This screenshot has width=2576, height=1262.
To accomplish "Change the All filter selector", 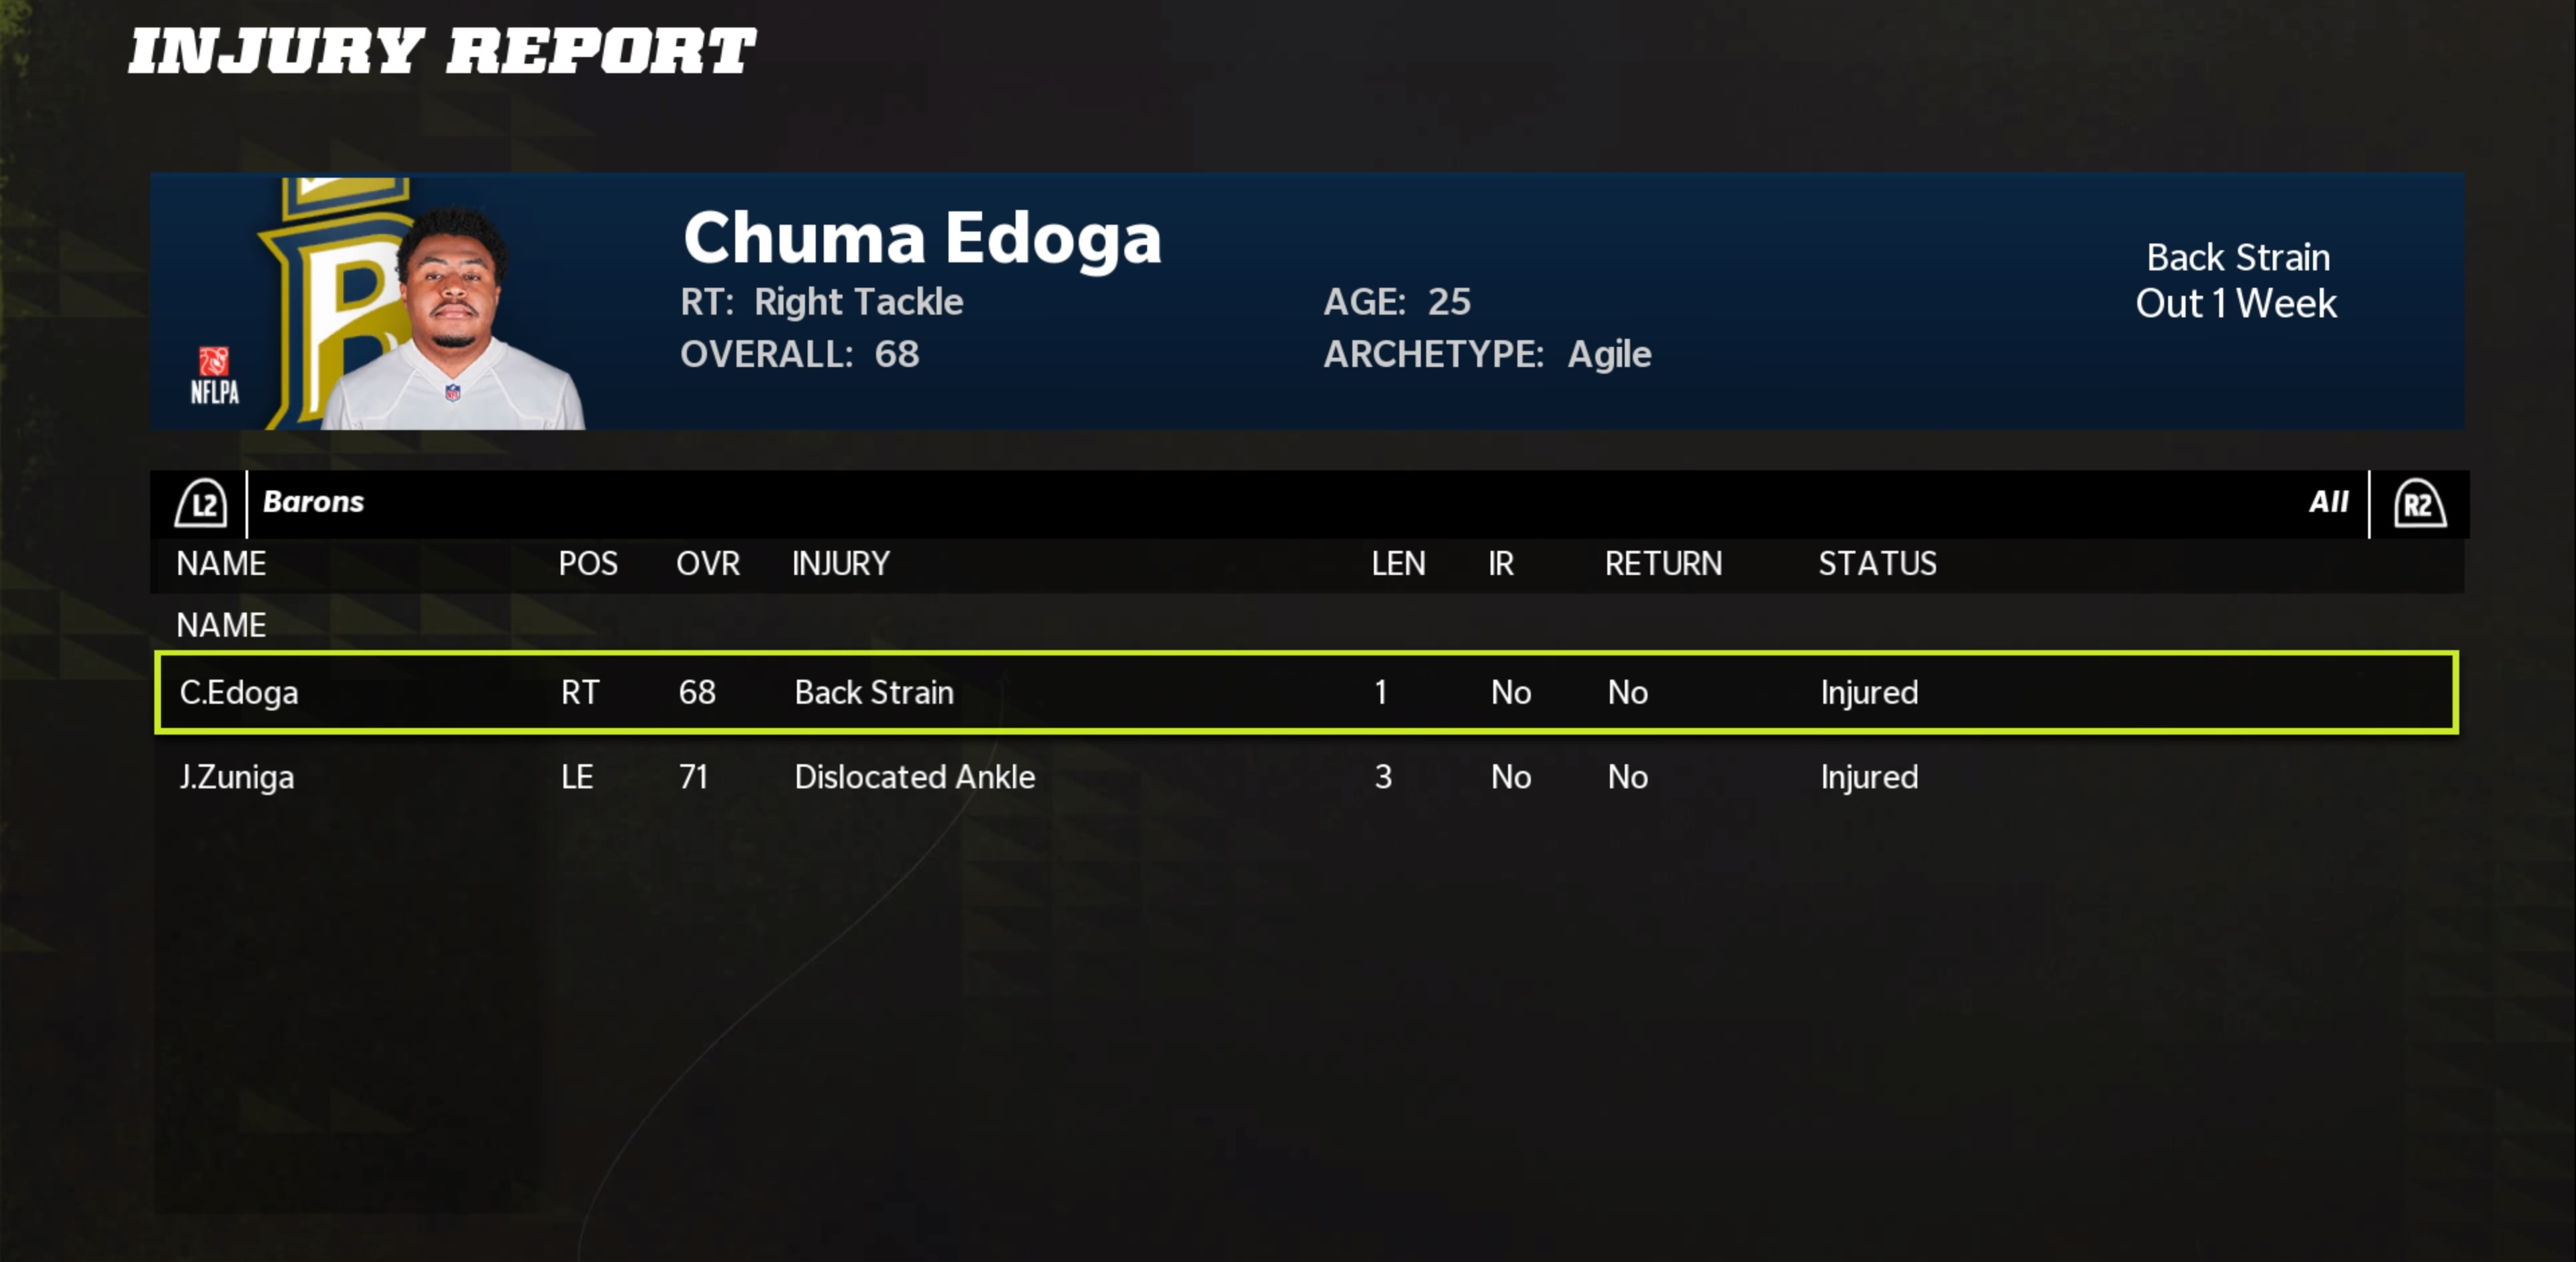I will point(2328,502).
